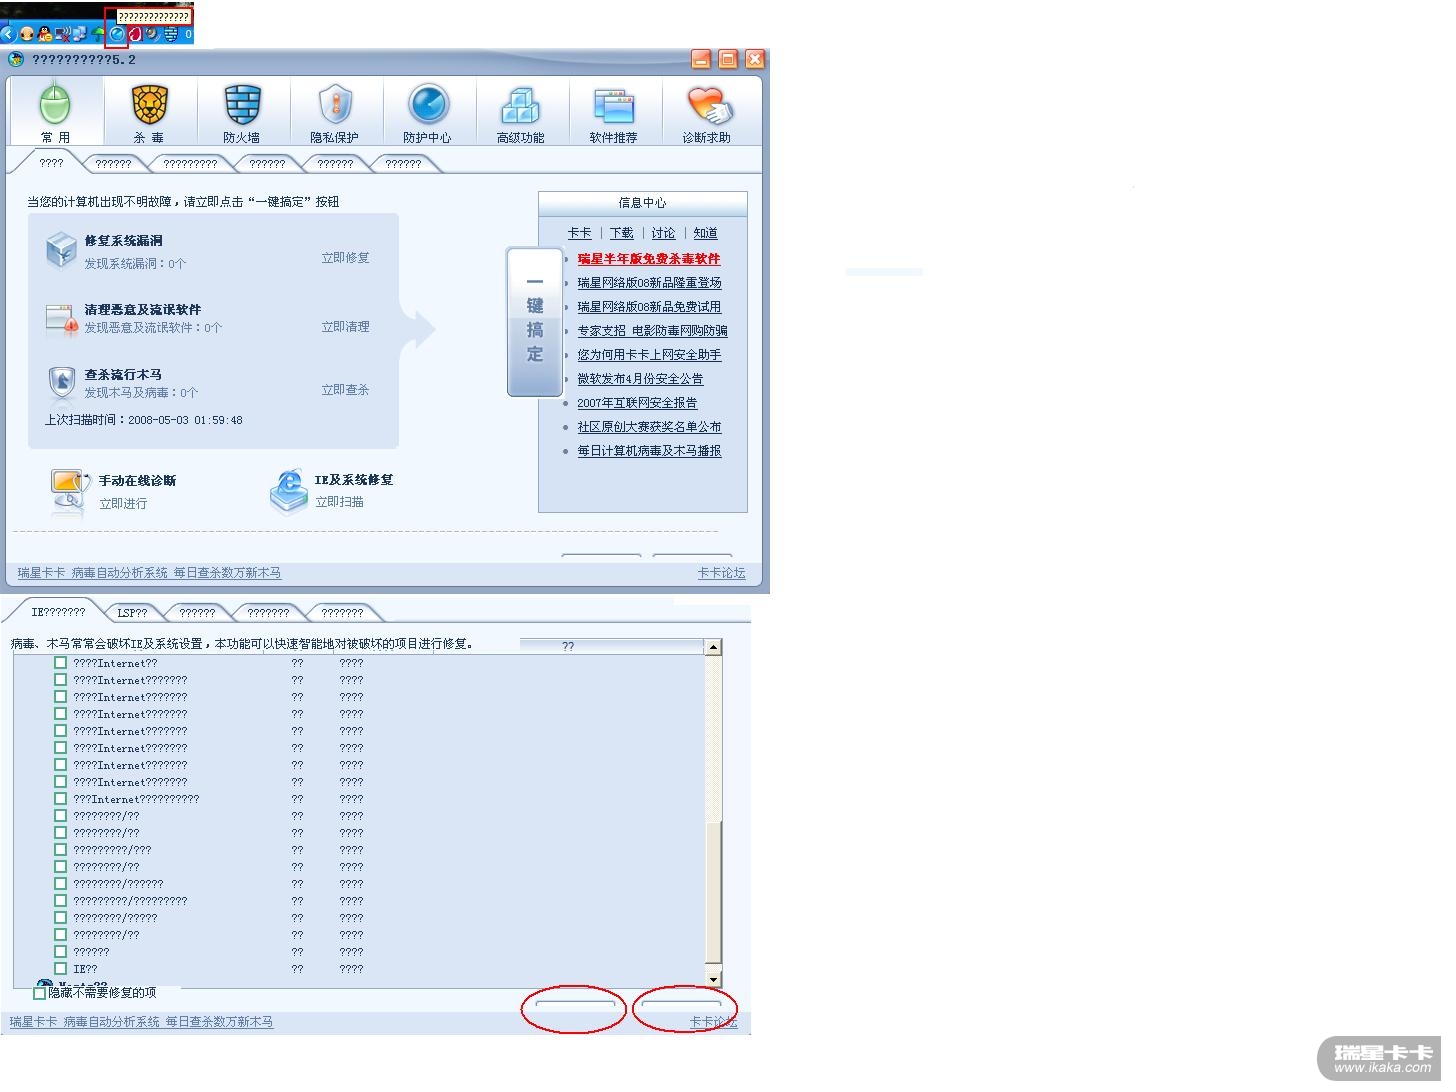
Task: Click the blue striped firewall shield tray icon
Action: 171,34
